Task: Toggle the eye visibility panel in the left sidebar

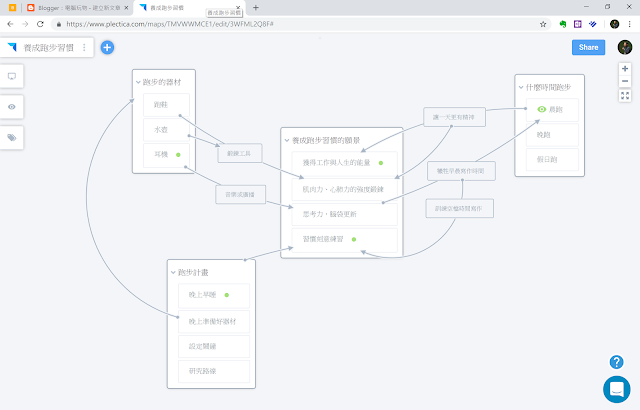Action: click(x=12, y=107)
